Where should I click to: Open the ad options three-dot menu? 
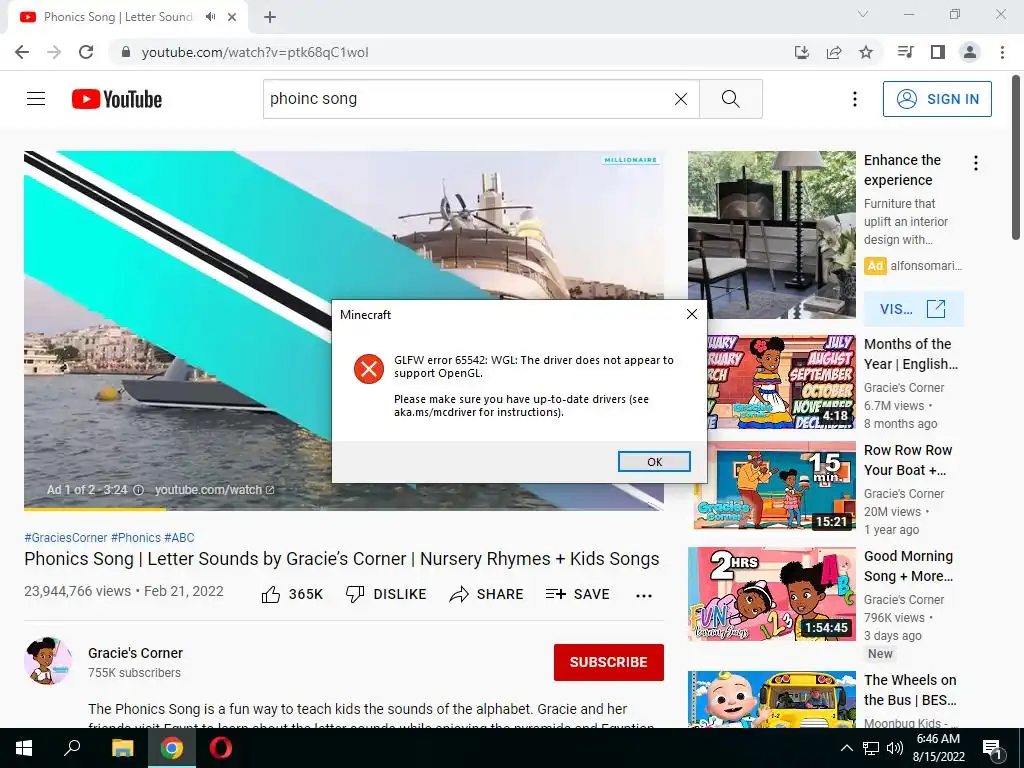tap(976, 163)
